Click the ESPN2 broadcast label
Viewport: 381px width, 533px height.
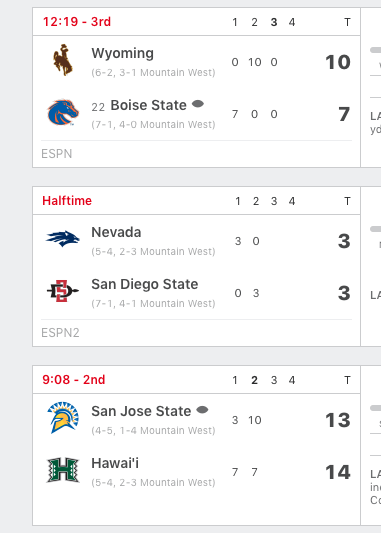click(x=60, y=333)
